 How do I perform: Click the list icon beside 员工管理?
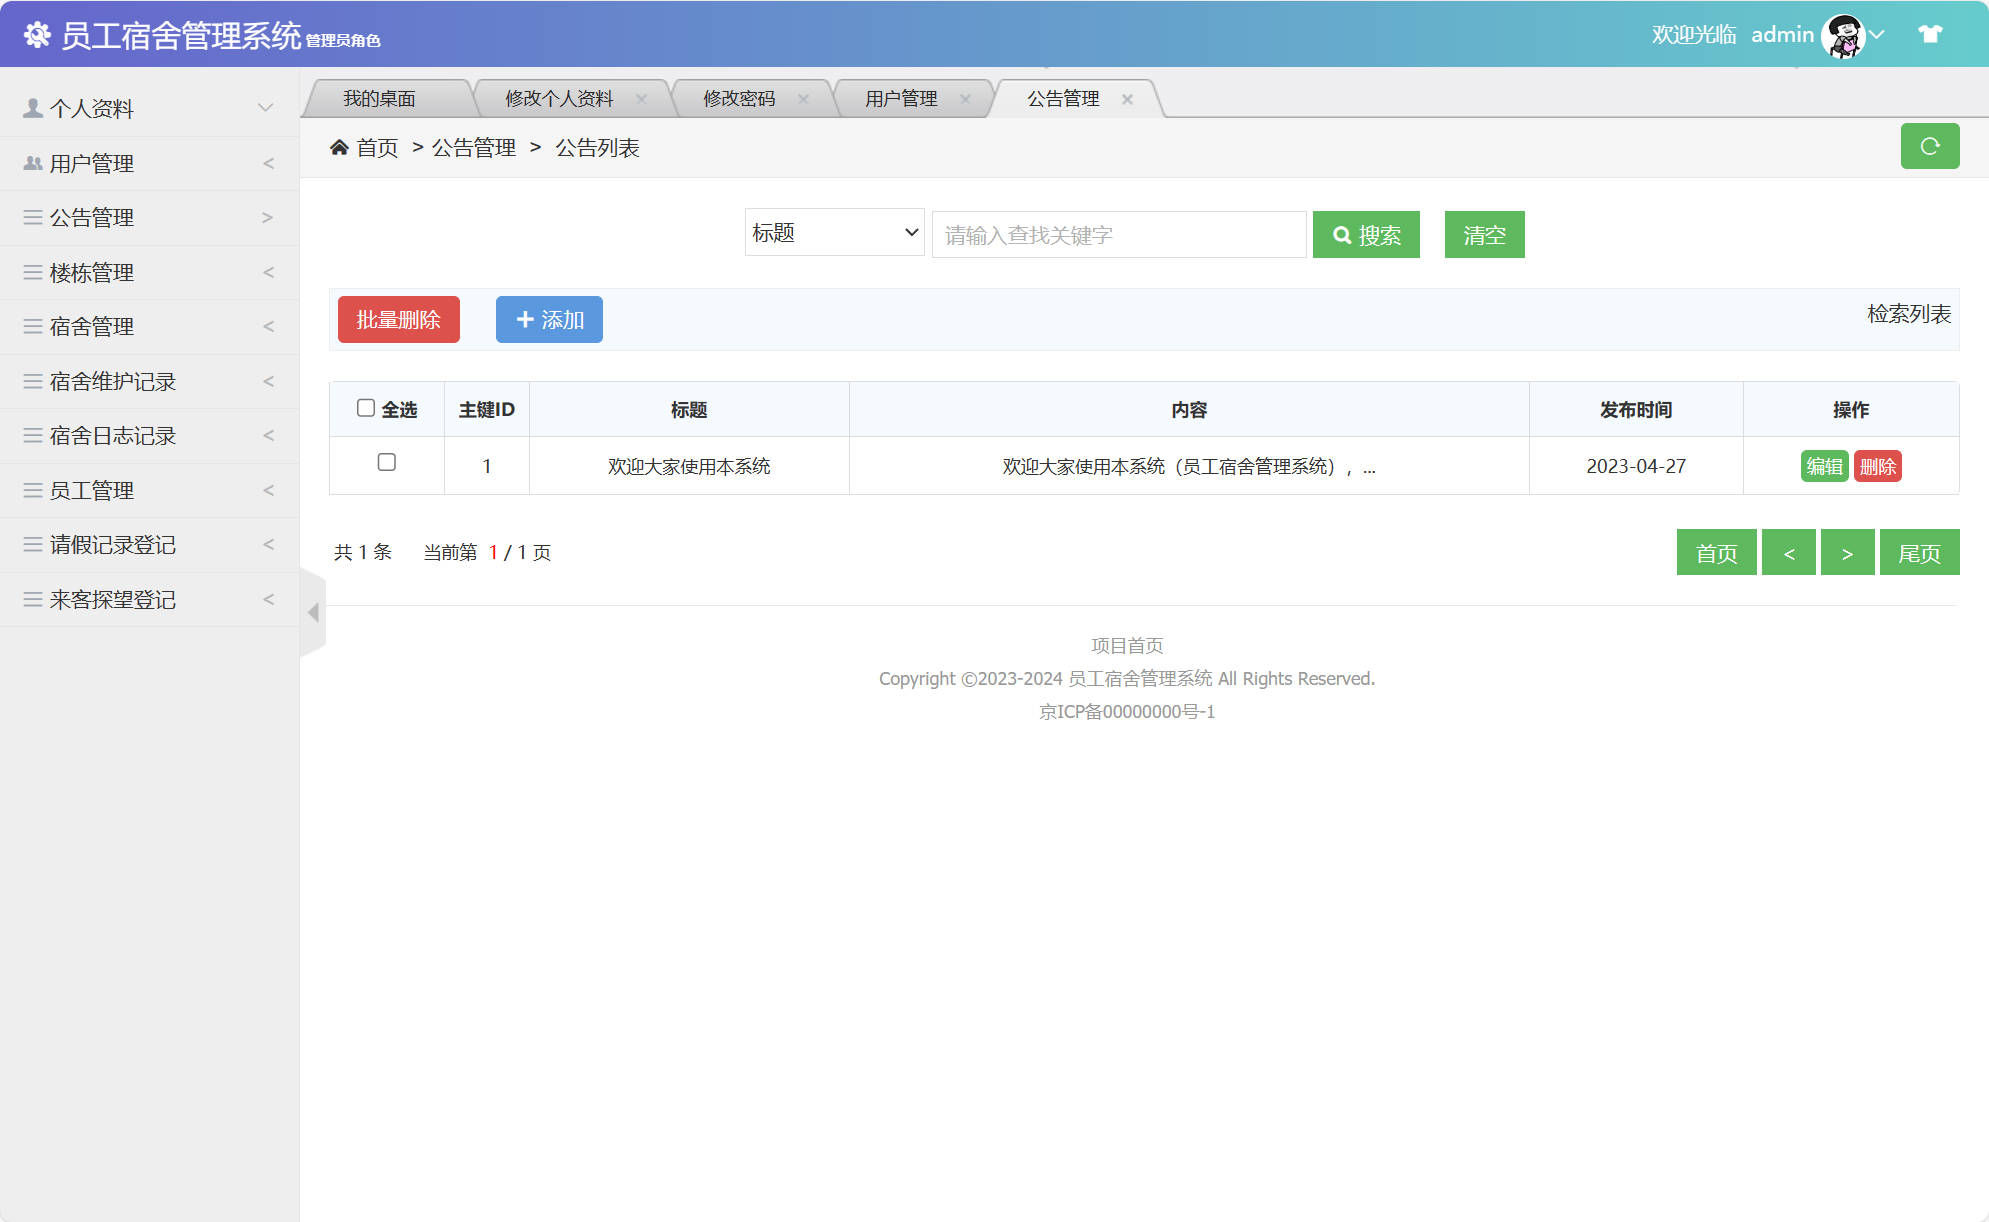coord(30,490)
